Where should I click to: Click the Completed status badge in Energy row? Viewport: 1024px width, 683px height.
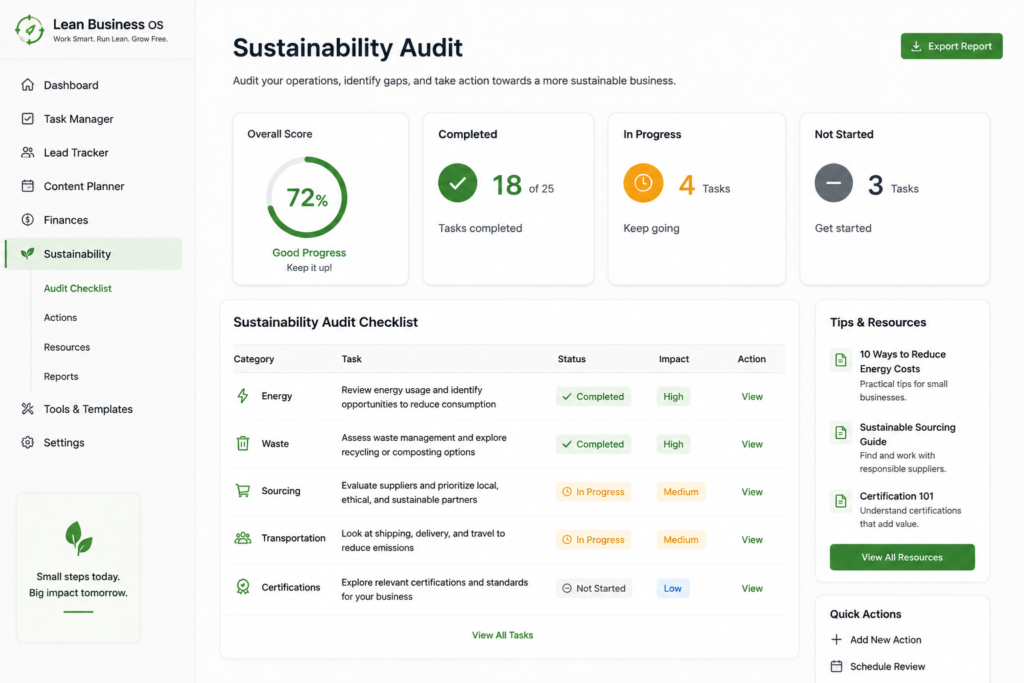[x=593, y=396]
